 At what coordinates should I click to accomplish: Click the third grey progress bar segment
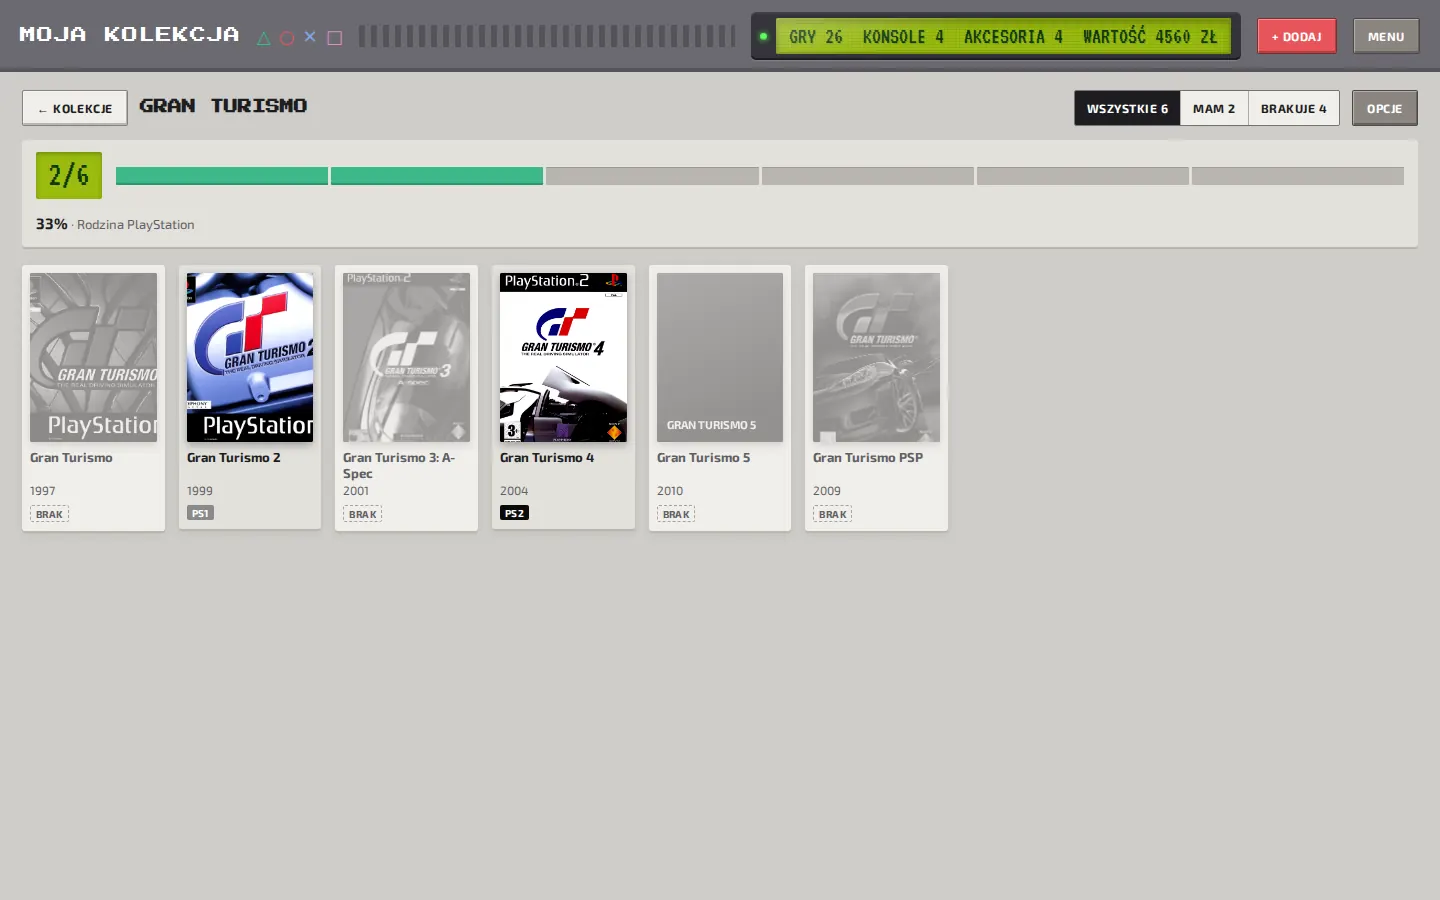click(x=652, y=176)
